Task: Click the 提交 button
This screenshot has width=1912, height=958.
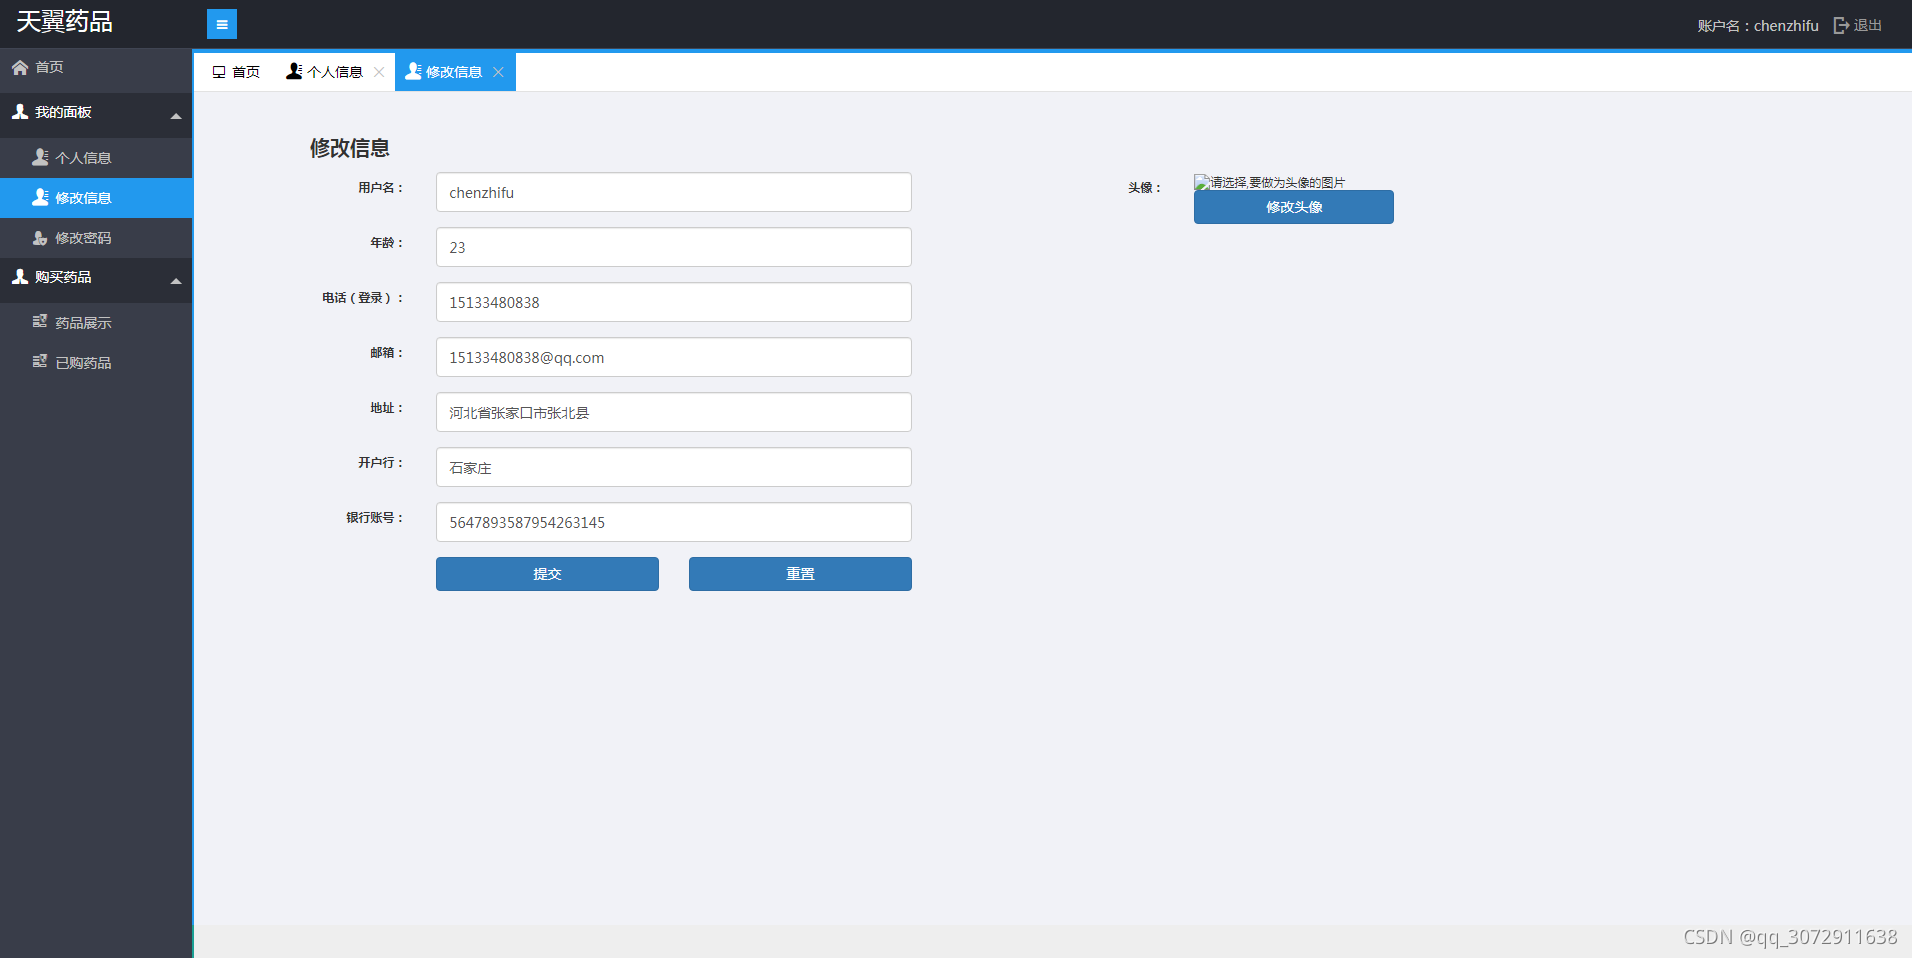Action: (547, 574)
